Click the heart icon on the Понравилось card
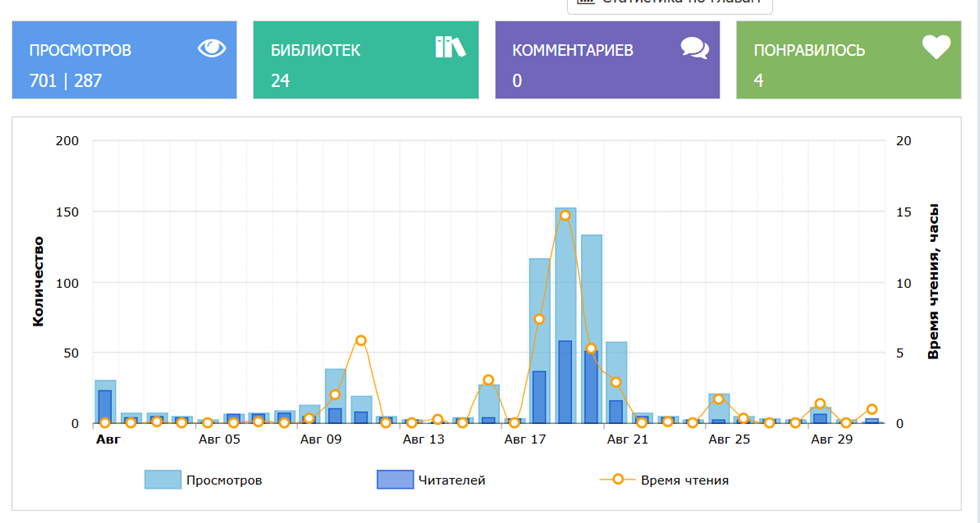This screenshot has width=980, height=523. pos(936,47)
